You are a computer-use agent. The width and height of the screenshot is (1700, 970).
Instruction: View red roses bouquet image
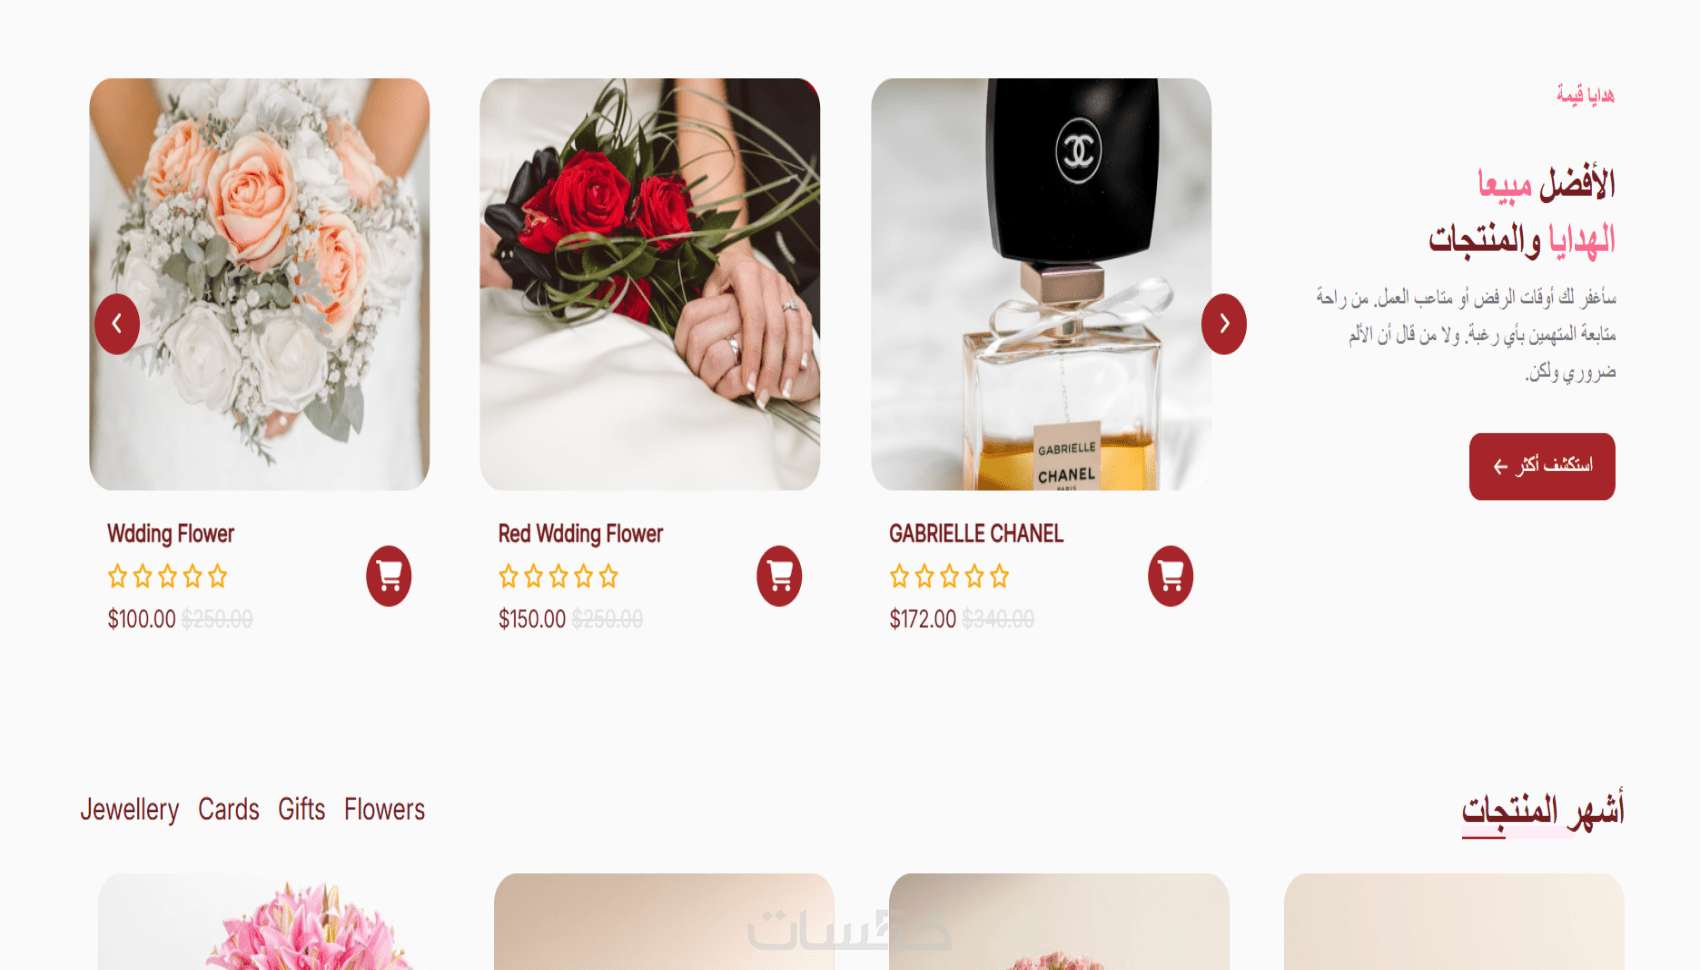650,284
